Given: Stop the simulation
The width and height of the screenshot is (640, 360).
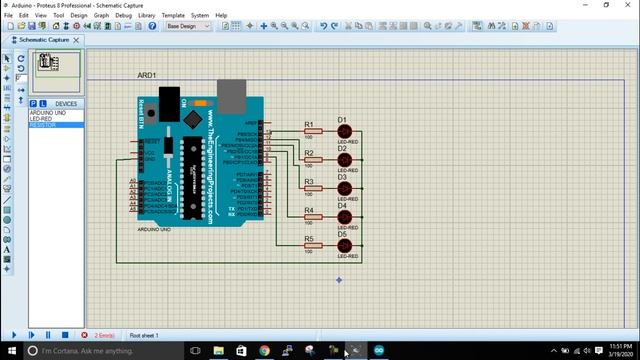Looking at the screenshot, I should tap(65, 335).
